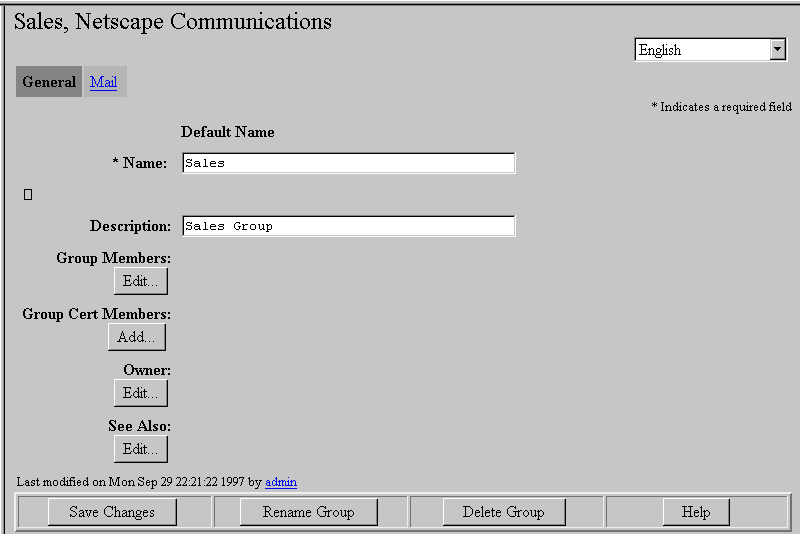The width and height of the screenshot is (800, 534).
Task: Click the Owner label
Action: coord(147,370)
